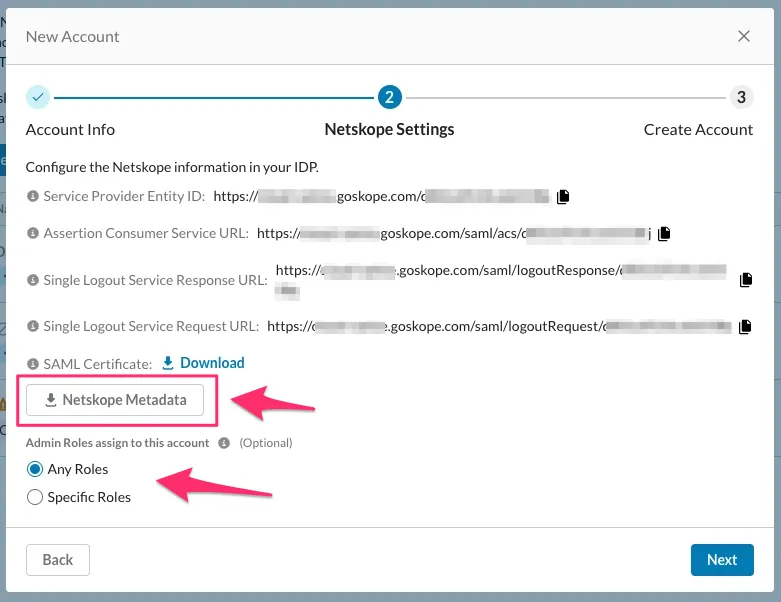The image size is (781, 602).
Task: Click info icon next to Admin Roles label
Action: (224, 443)
